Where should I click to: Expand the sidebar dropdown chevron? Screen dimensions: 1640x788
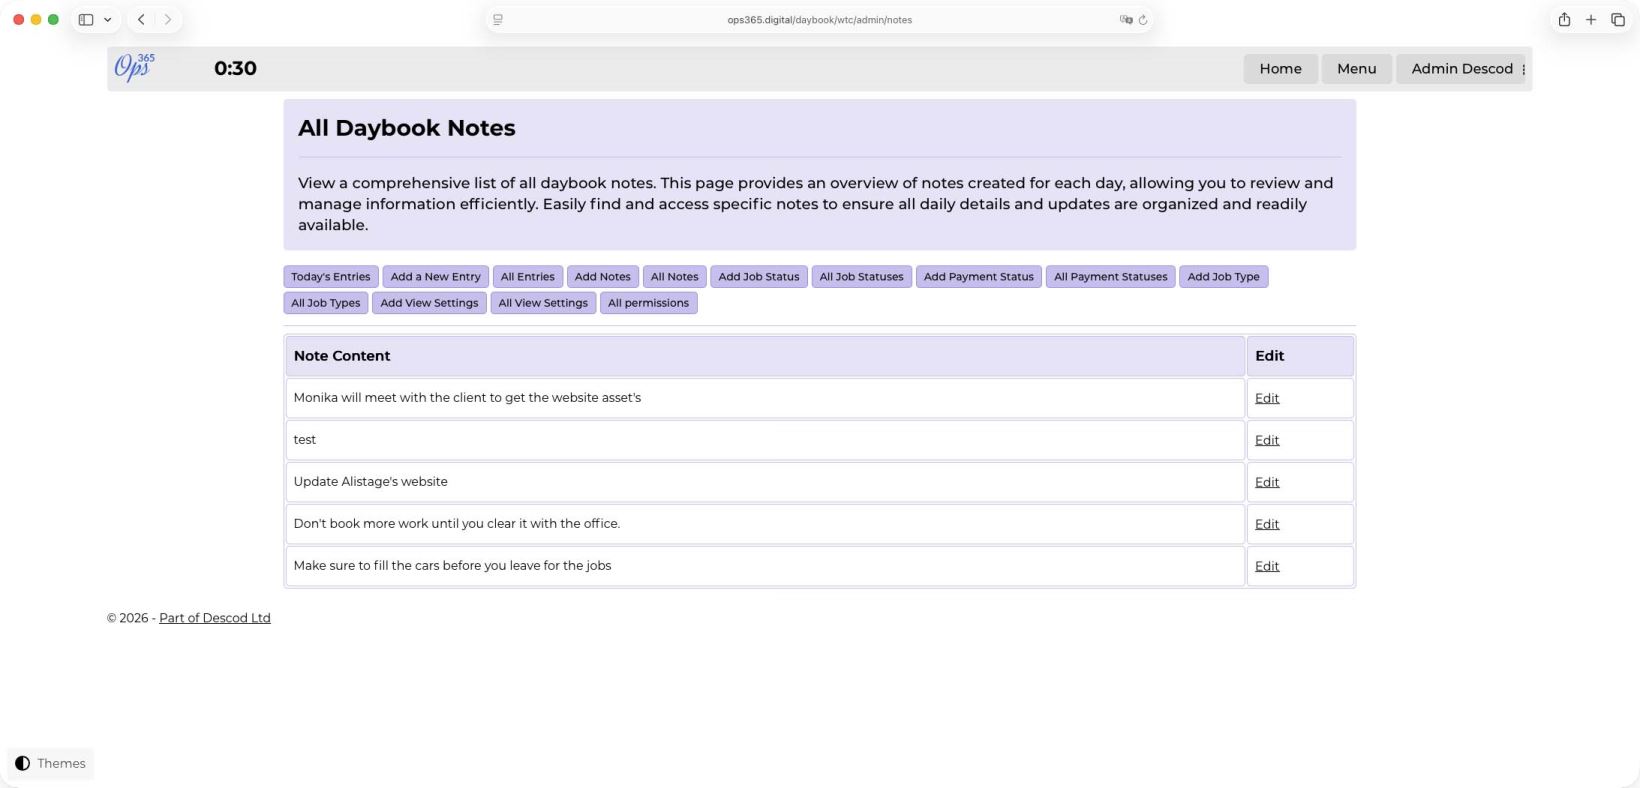coord(107,19)
